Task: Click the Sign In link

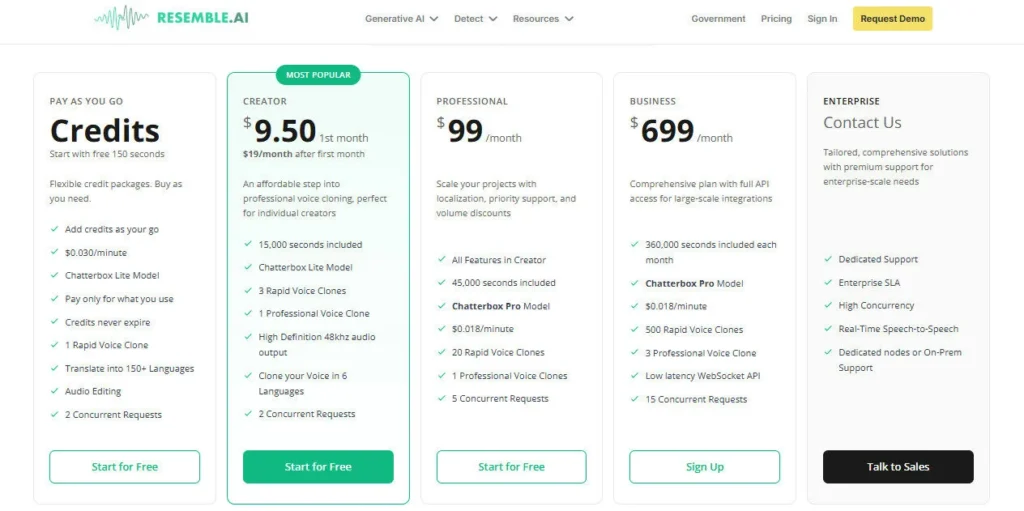Action: point(822,19)
